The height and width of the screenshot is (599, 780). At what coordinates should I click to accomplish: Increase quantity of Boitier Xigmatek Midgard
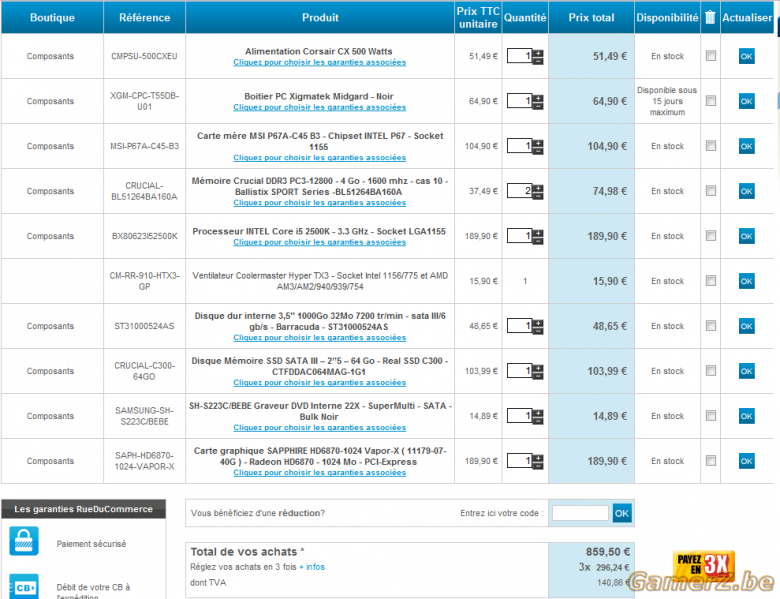click(x=538, y=98)
